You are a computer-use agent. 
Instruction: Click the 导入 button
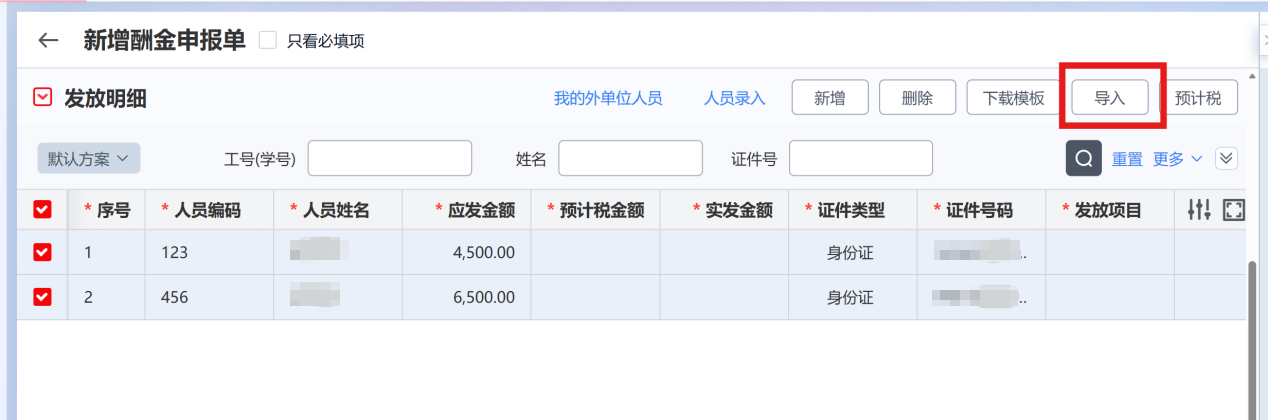1110,98
